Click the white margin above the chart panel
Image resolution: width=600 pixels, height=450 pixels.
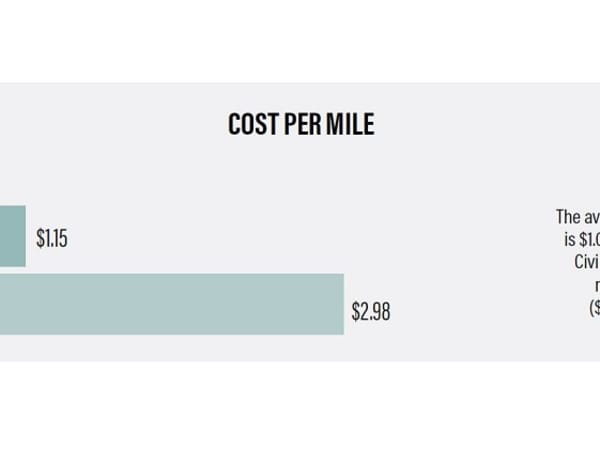(x=300, y=40)
